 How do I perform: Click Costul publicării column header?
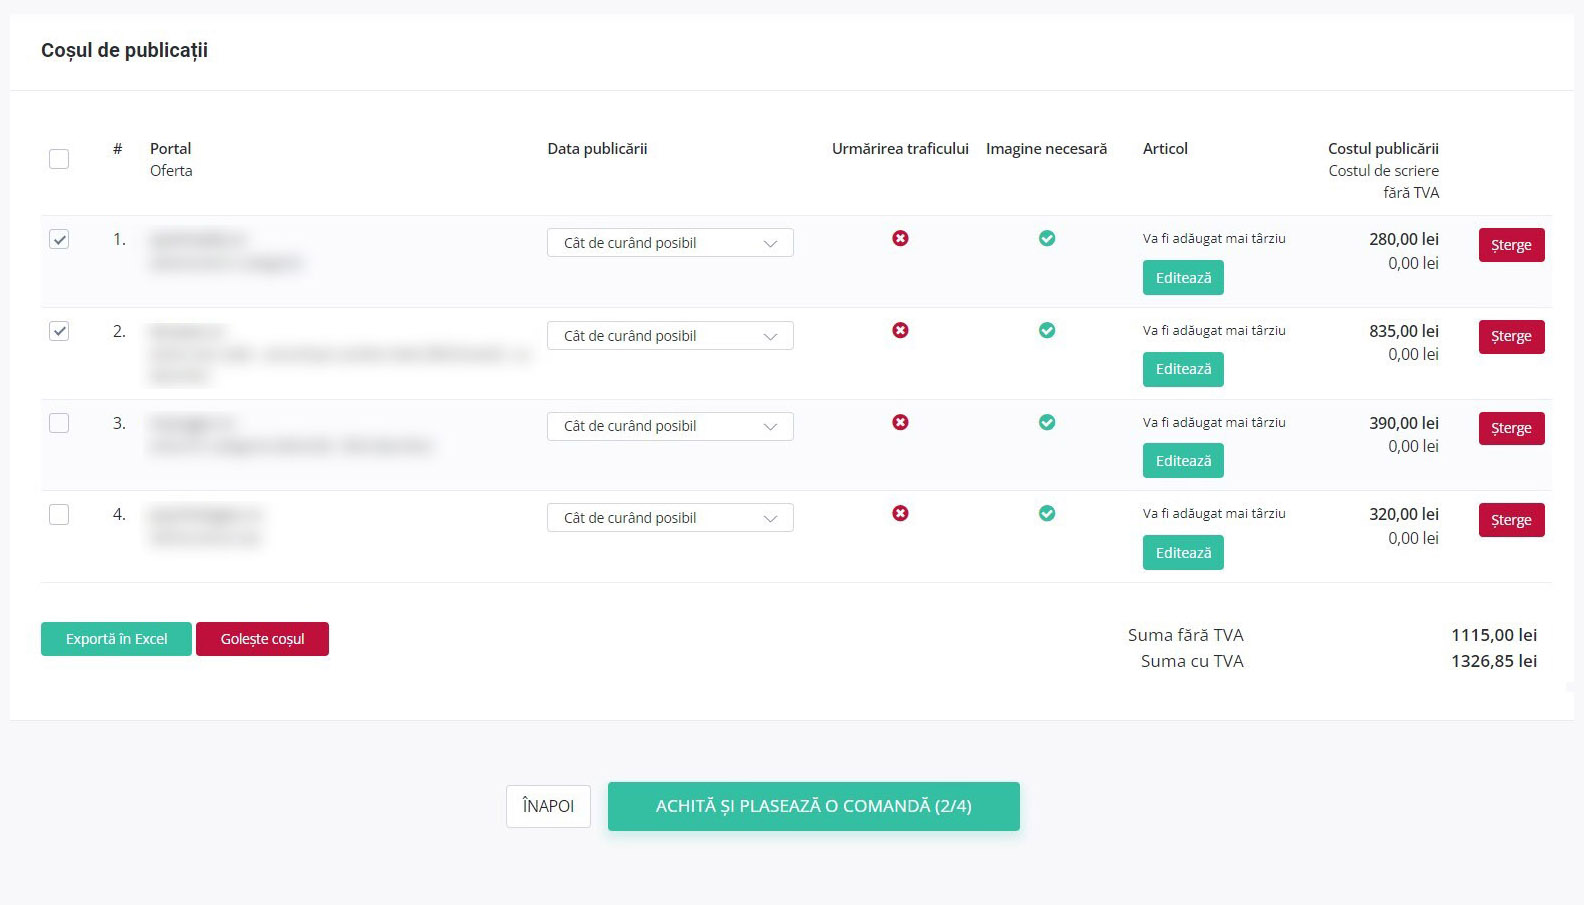coord(1383,149)
